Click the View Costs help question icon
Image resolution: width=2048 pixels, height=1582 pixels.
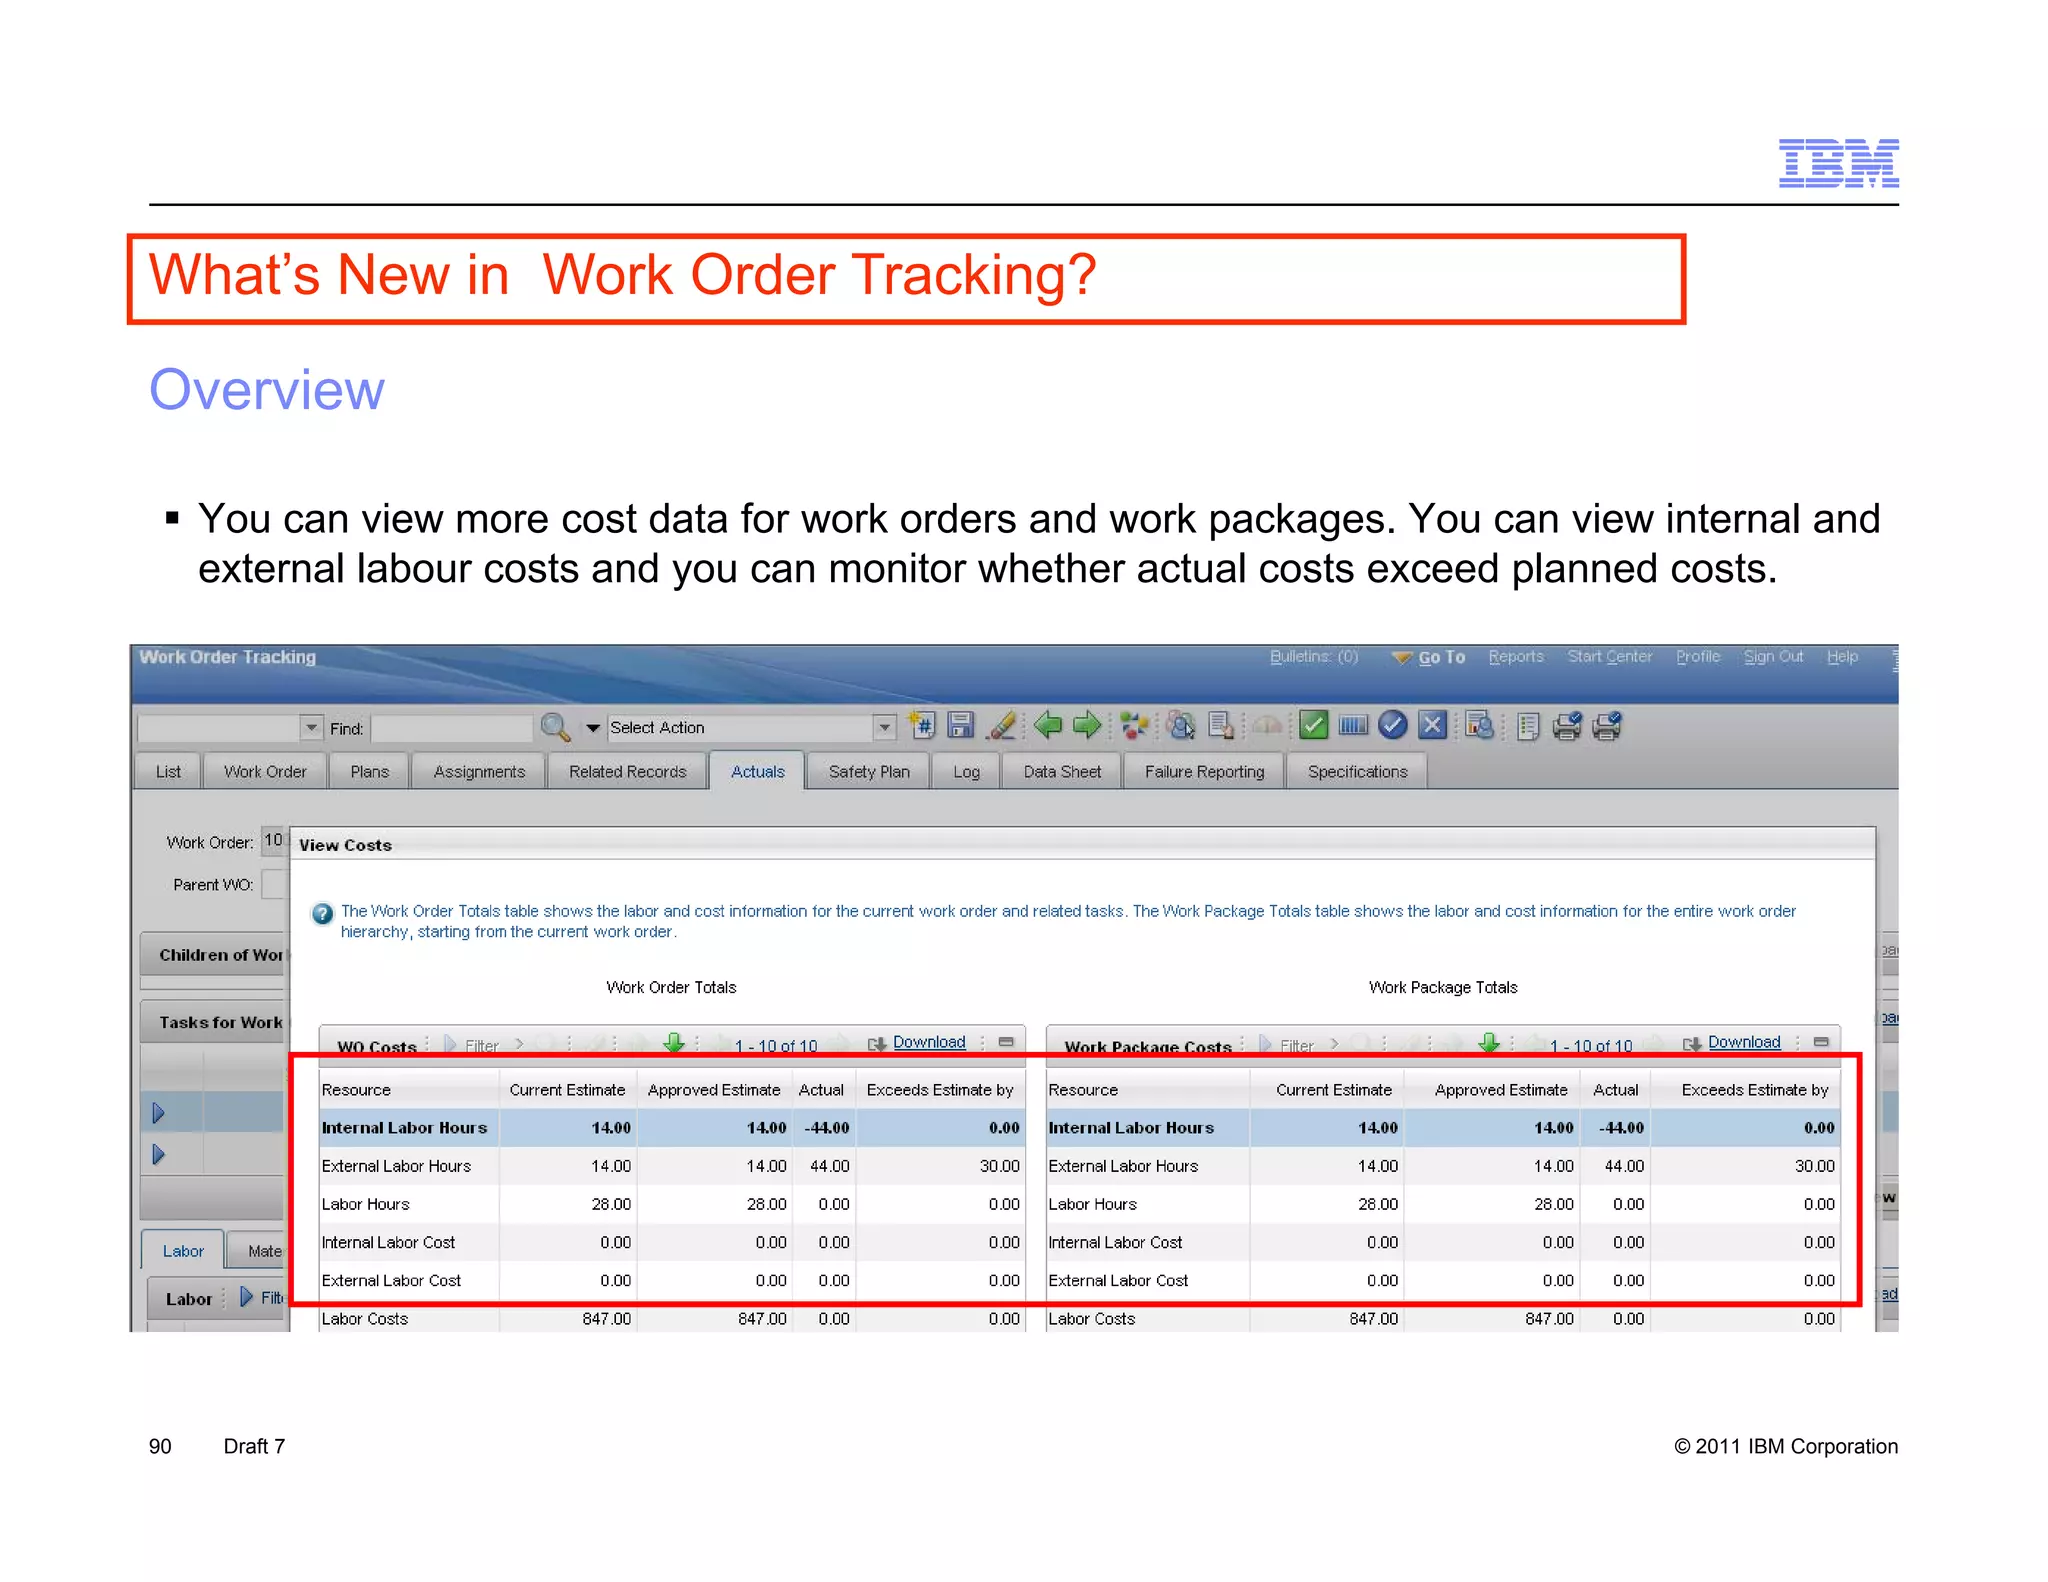click(x=322, y=914)
